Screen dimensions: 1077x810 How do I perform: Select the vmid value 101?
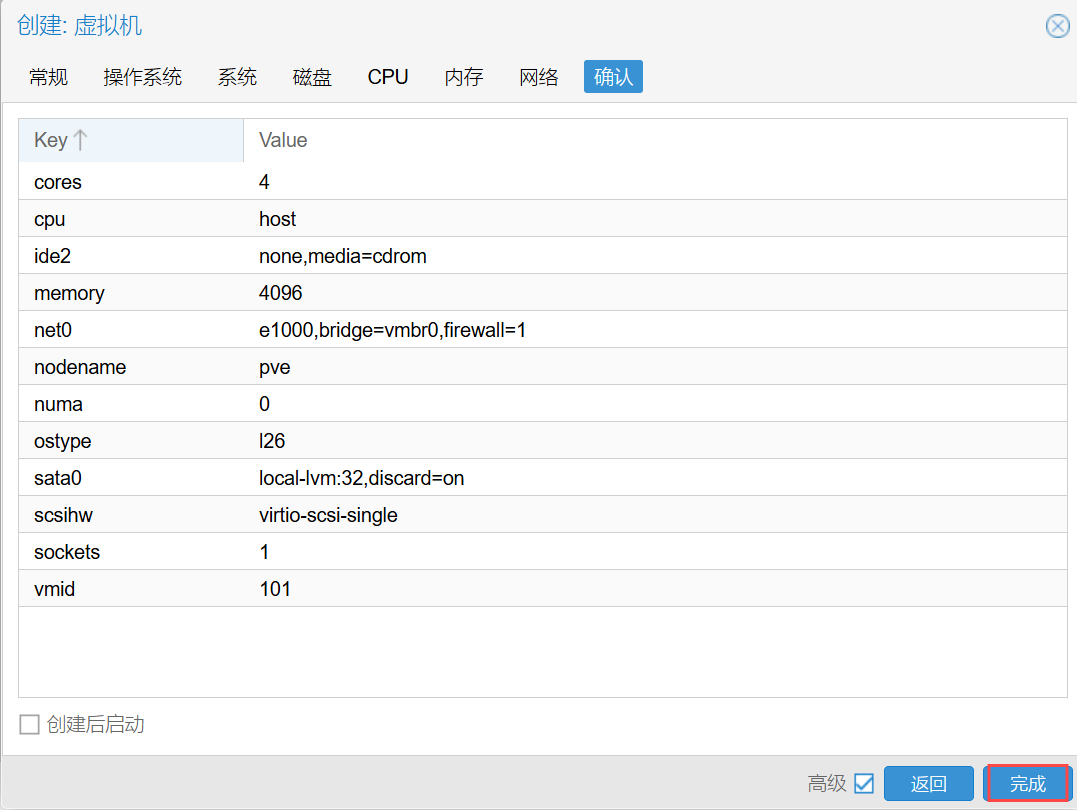275,589
